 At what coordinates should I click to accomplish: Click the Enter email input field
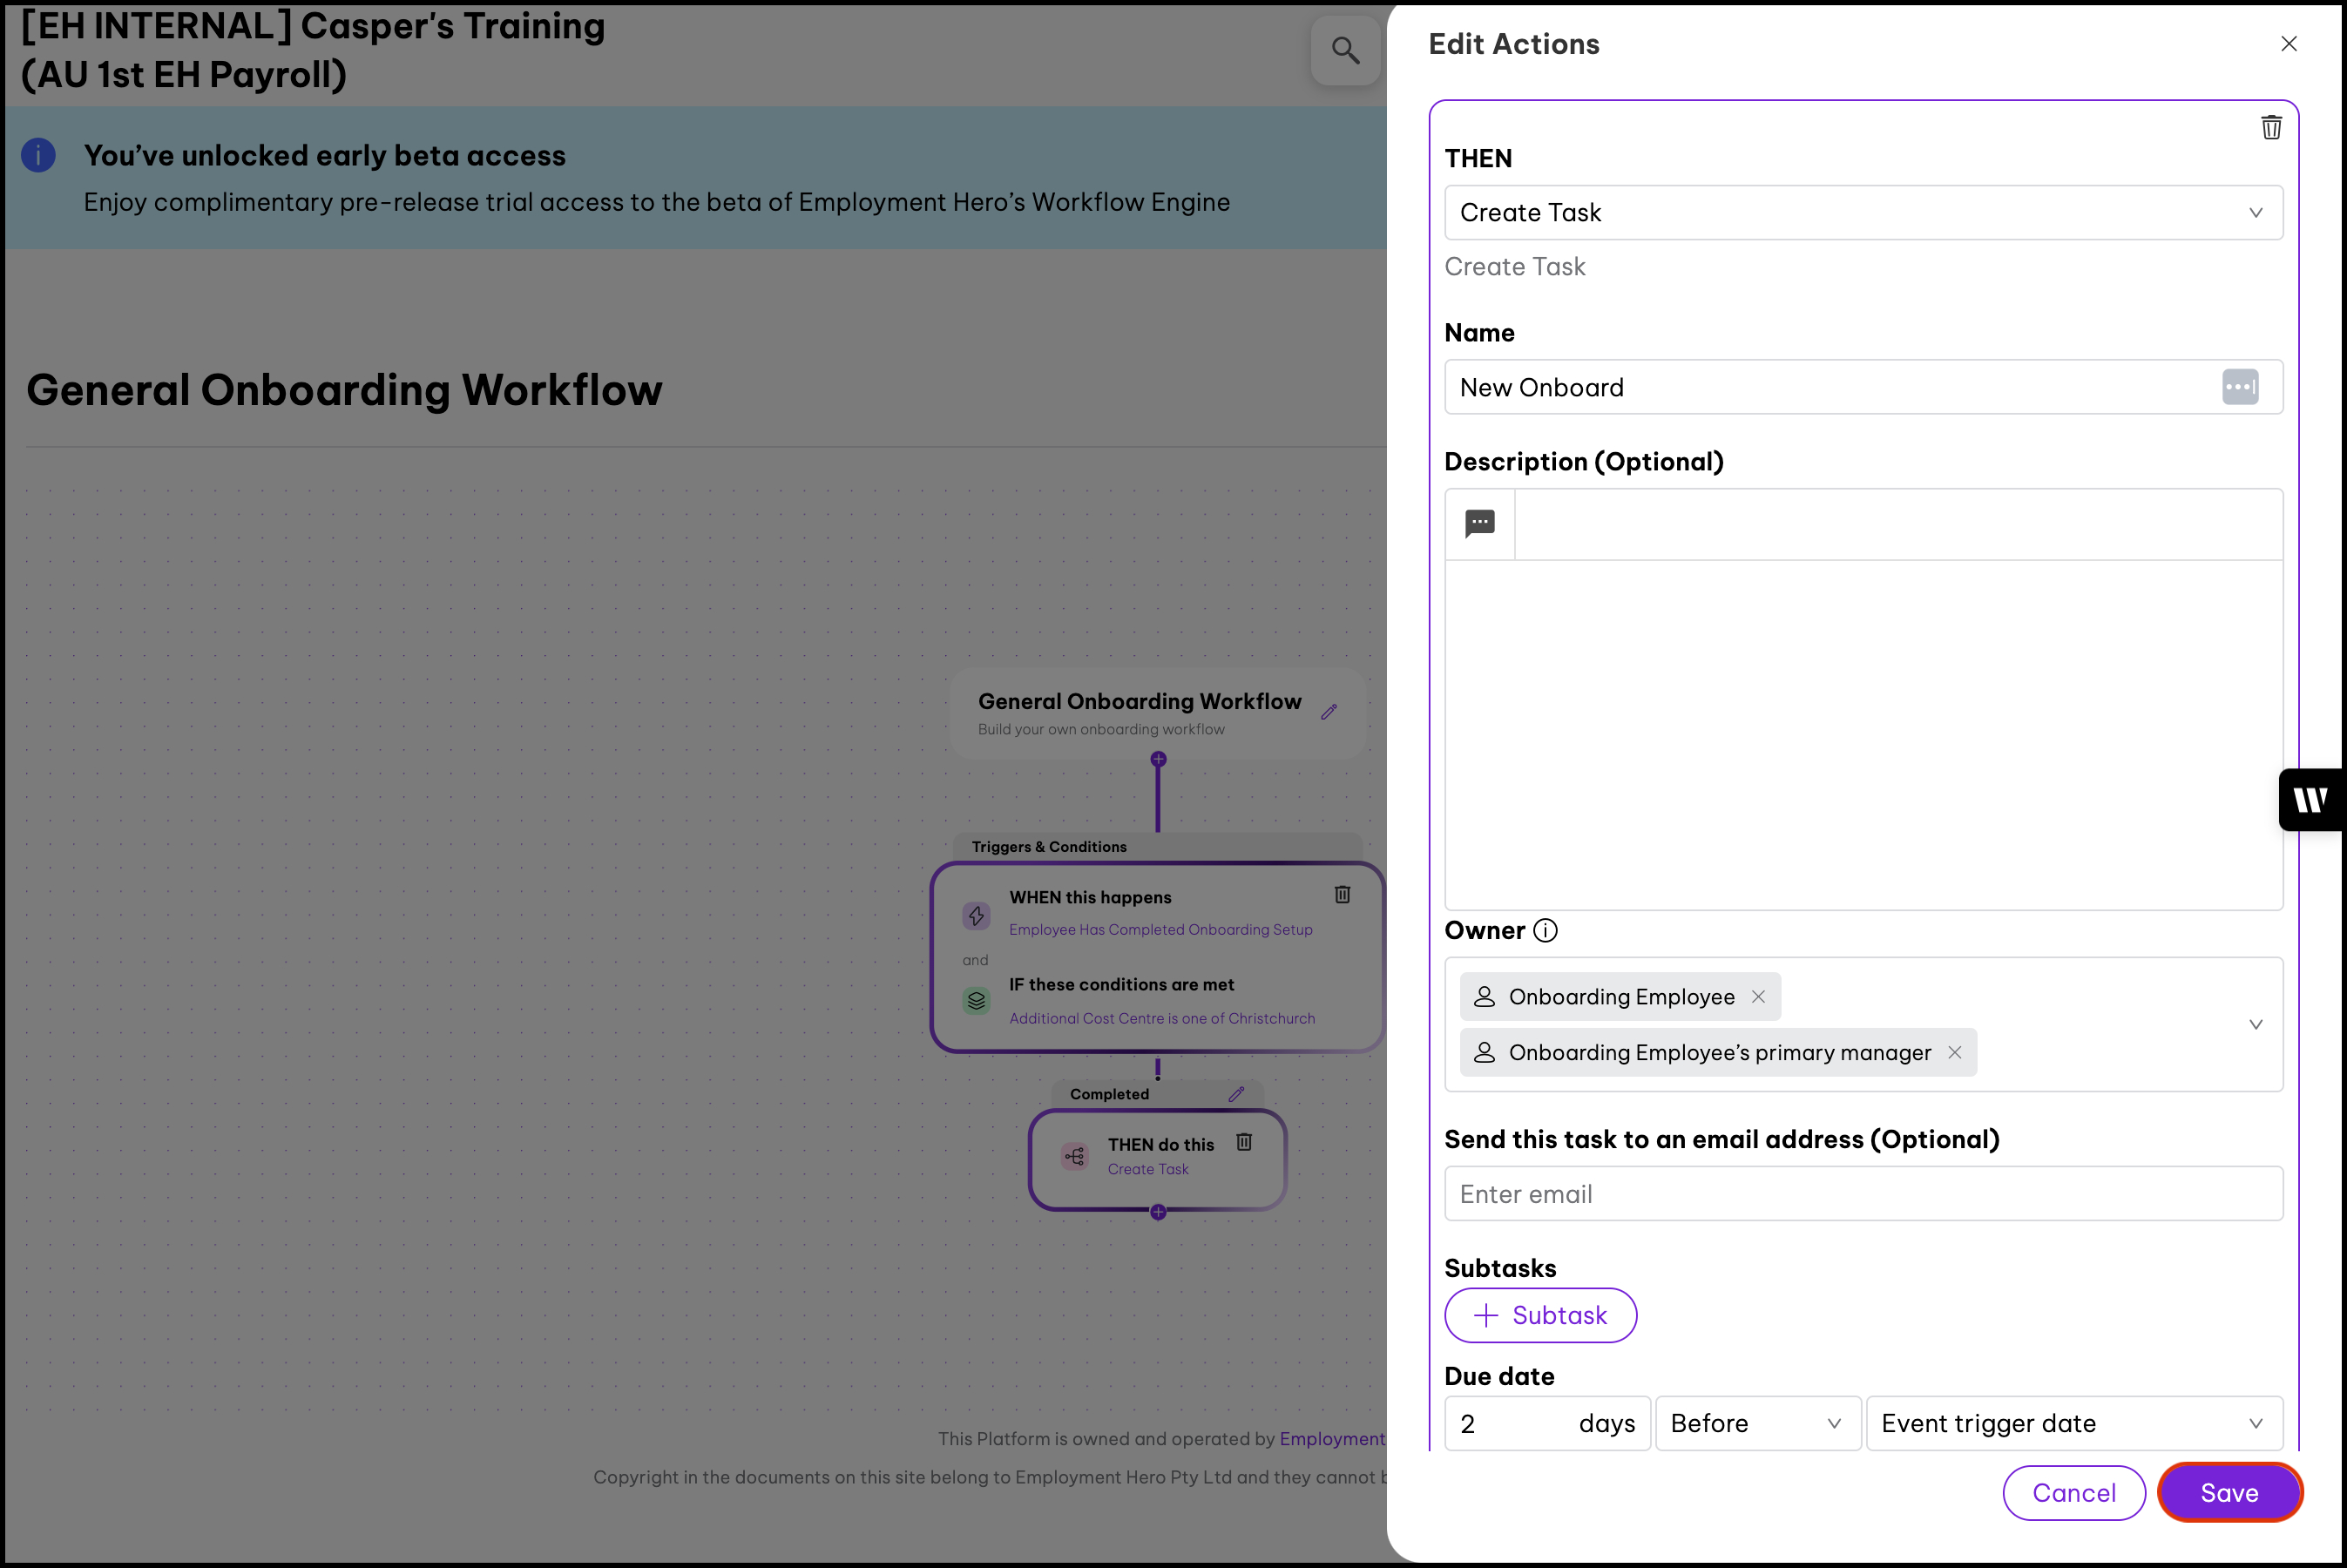[x=1863, y=1194]
